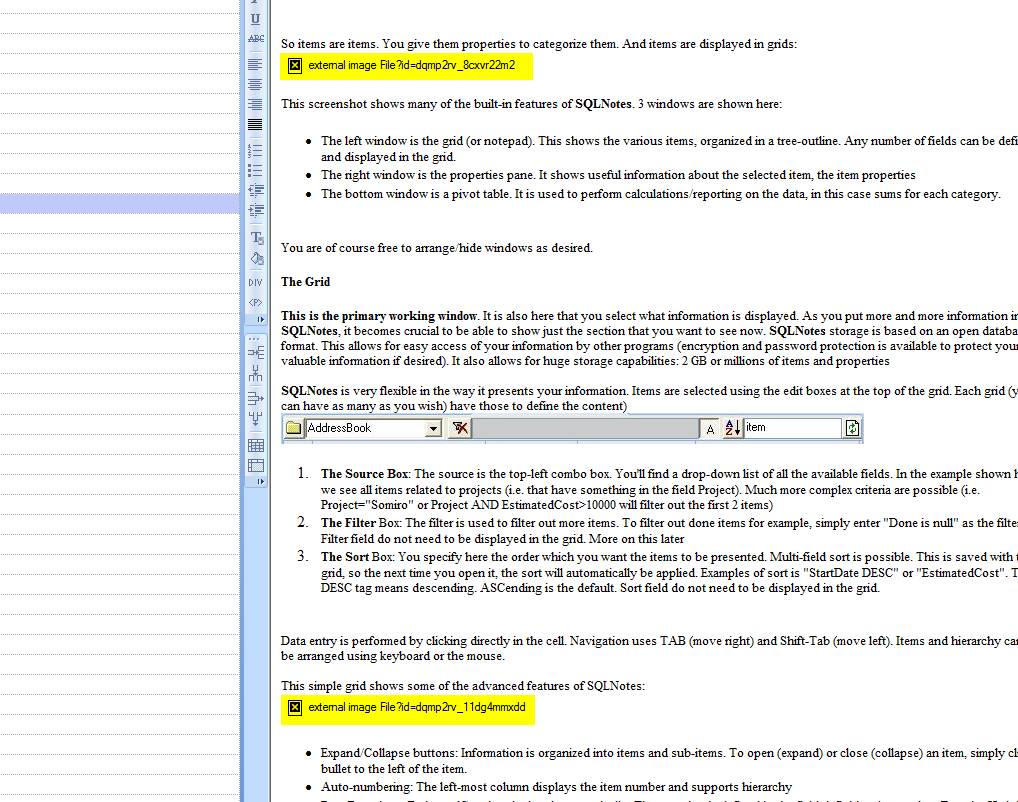Screen dimensions: 1018x802
Task: Pick the paint bucket background color tool
Action: pyautogui.click(x=256, y=258)
